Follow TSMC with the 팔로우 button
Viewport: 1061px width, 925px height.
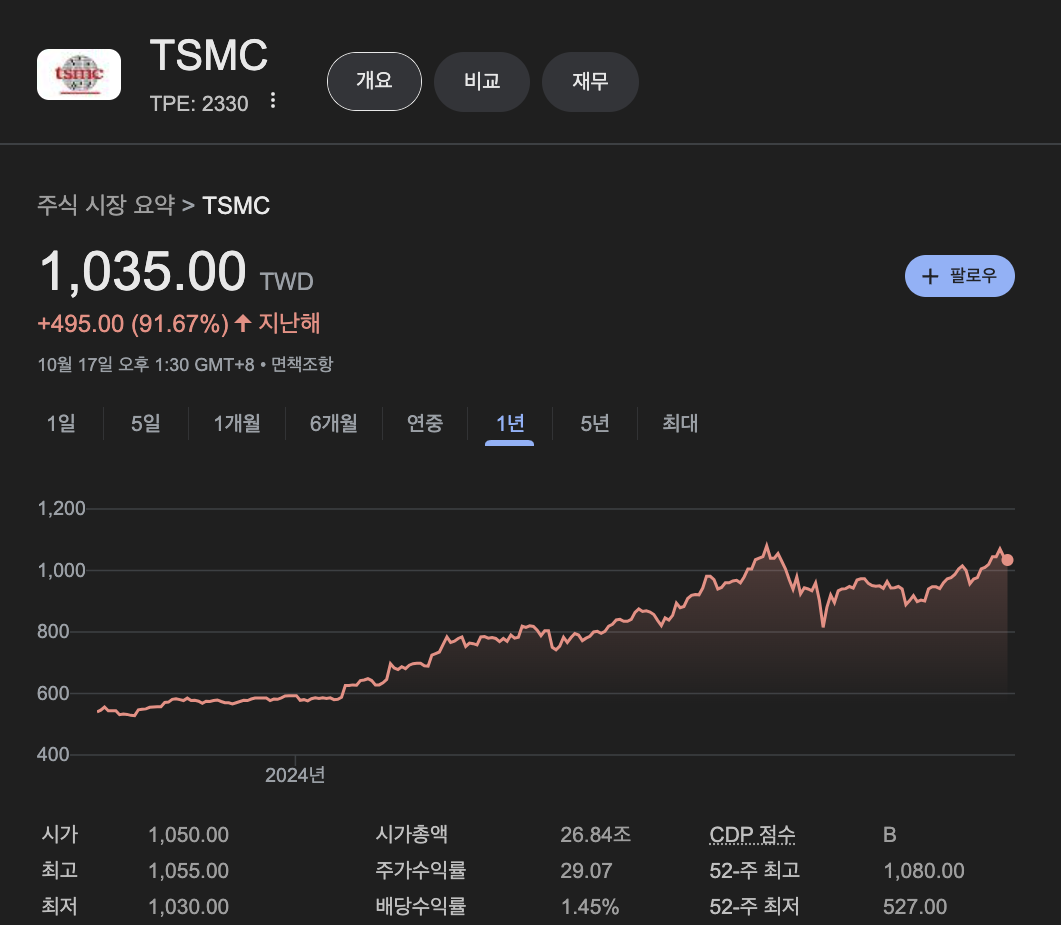tap(960, 275)
